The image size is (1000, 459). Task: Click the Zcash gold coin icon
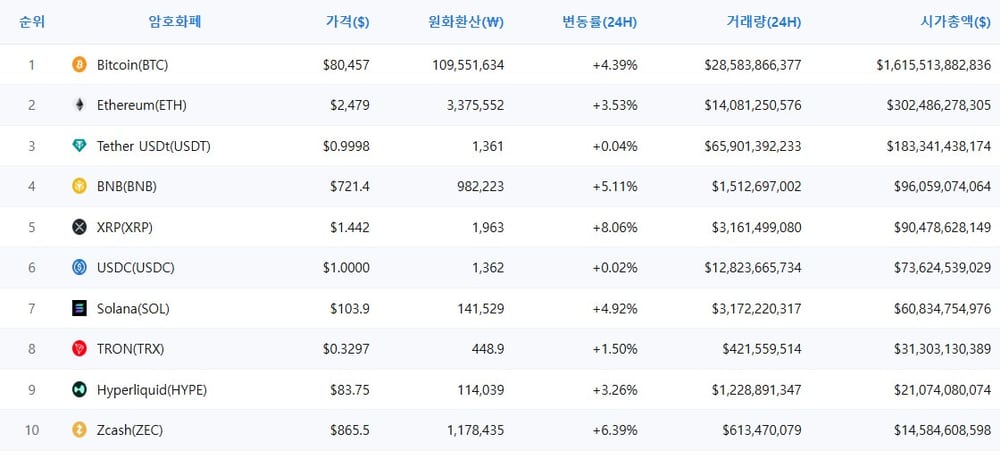click(79, 430)
